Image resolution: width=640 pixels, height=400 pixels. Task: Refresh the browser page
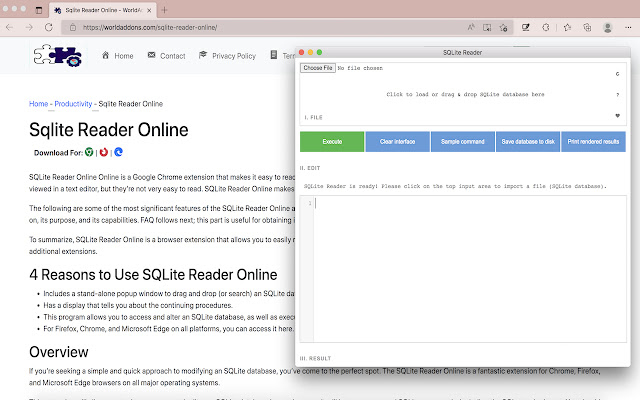tap(49, 27)
